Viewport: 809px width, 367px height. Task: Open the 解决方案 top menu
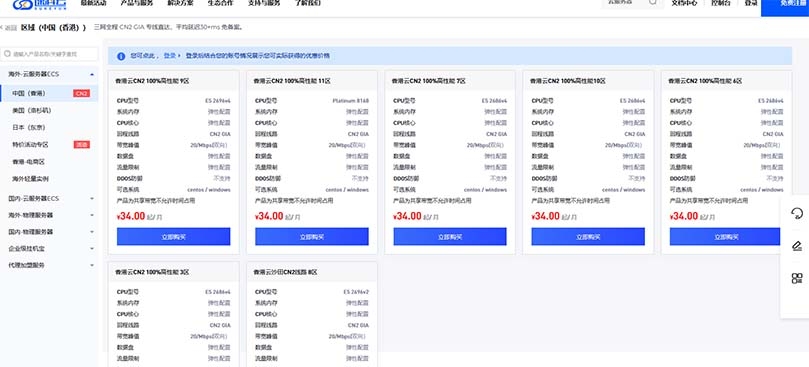pos(181,3)
